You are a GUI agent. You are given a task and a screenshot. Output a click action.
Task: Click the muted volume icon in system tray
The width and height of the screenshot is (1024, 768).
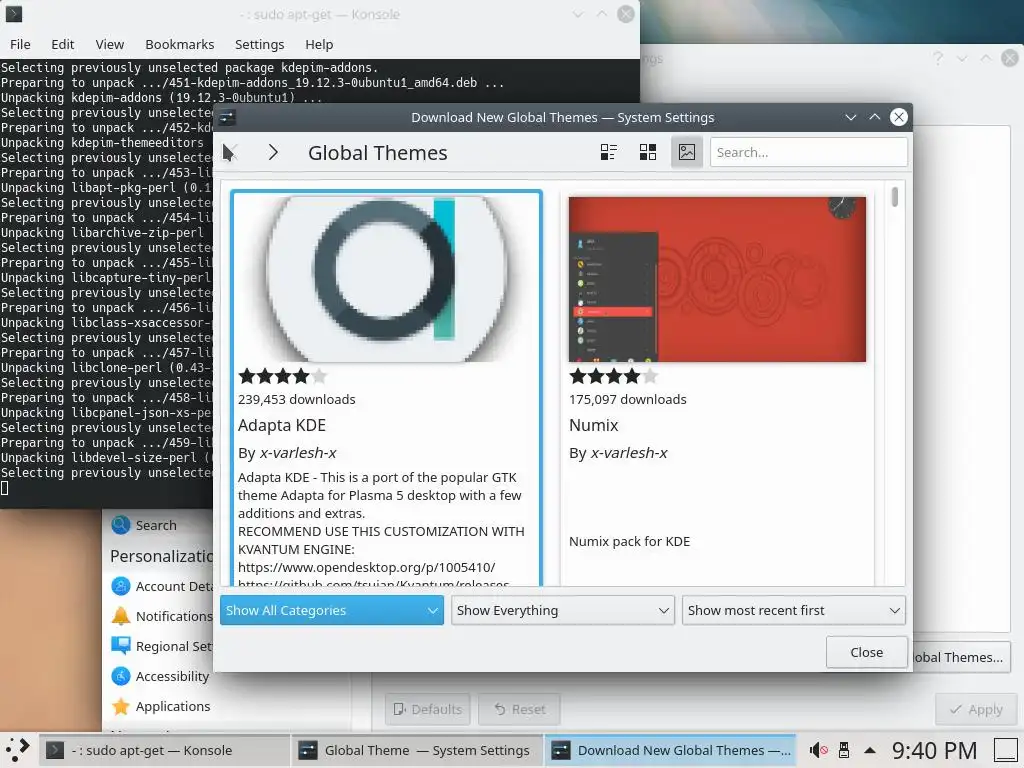click(818, 750)
